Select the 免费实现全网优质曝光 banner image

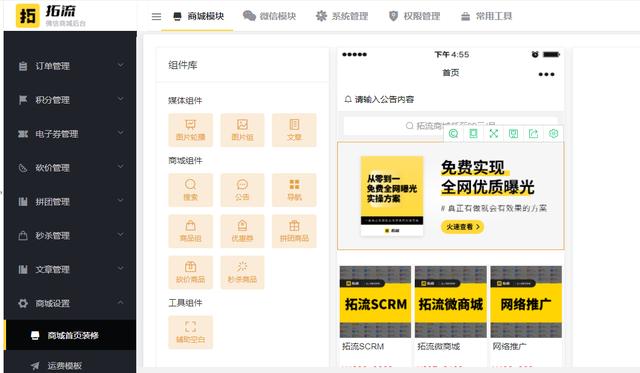click(451, 196)
